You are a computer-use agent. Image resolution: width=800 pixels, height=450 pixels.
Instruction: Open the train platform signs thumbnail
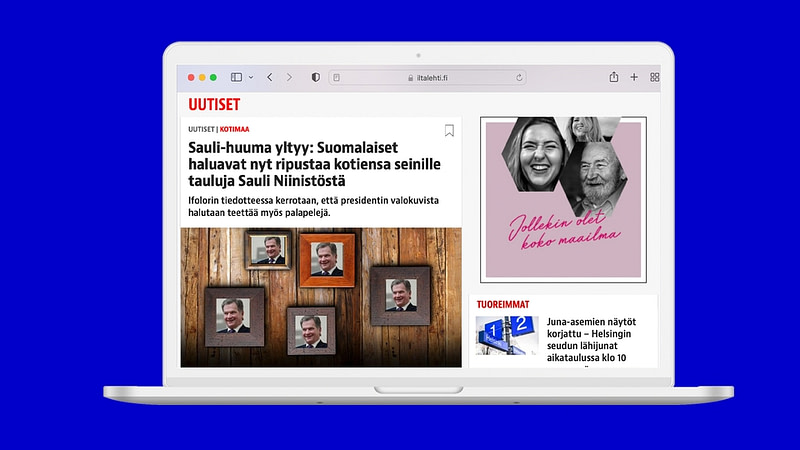coord(507,335)
